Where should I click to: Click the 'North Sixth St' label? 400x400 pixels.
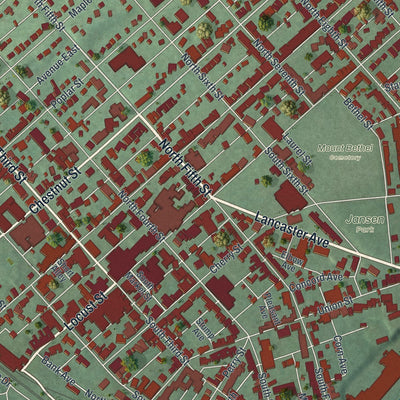202,77
